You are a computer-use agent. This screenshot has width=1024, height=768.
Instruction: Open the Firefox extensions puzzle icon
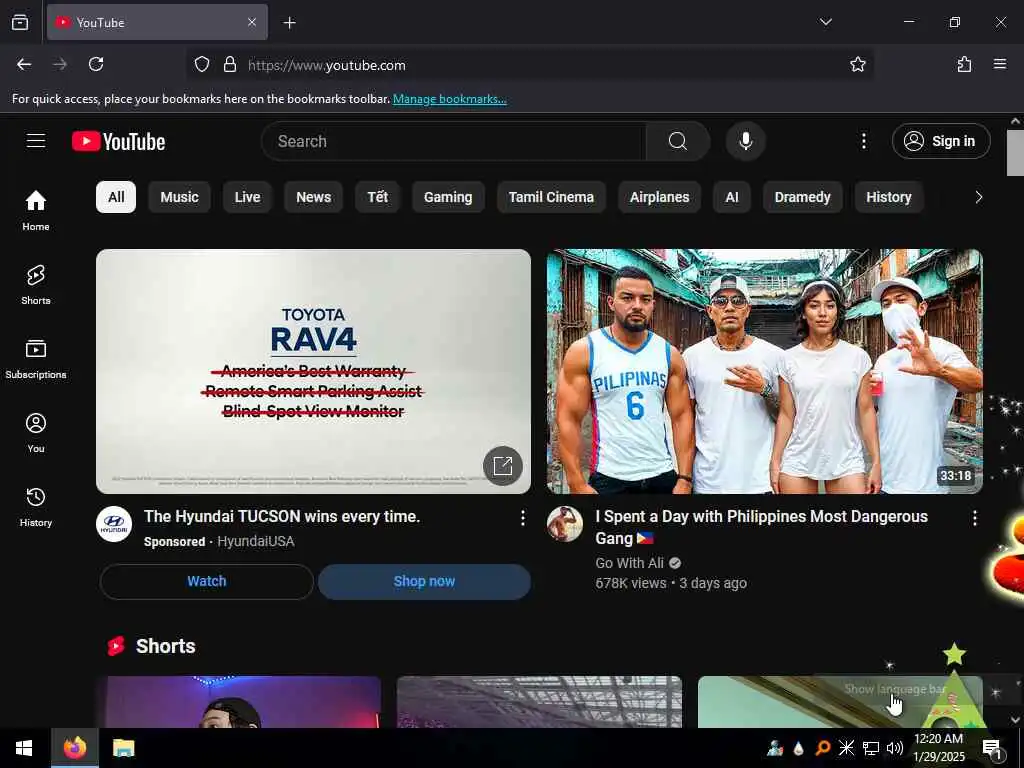tap(964, 64)
